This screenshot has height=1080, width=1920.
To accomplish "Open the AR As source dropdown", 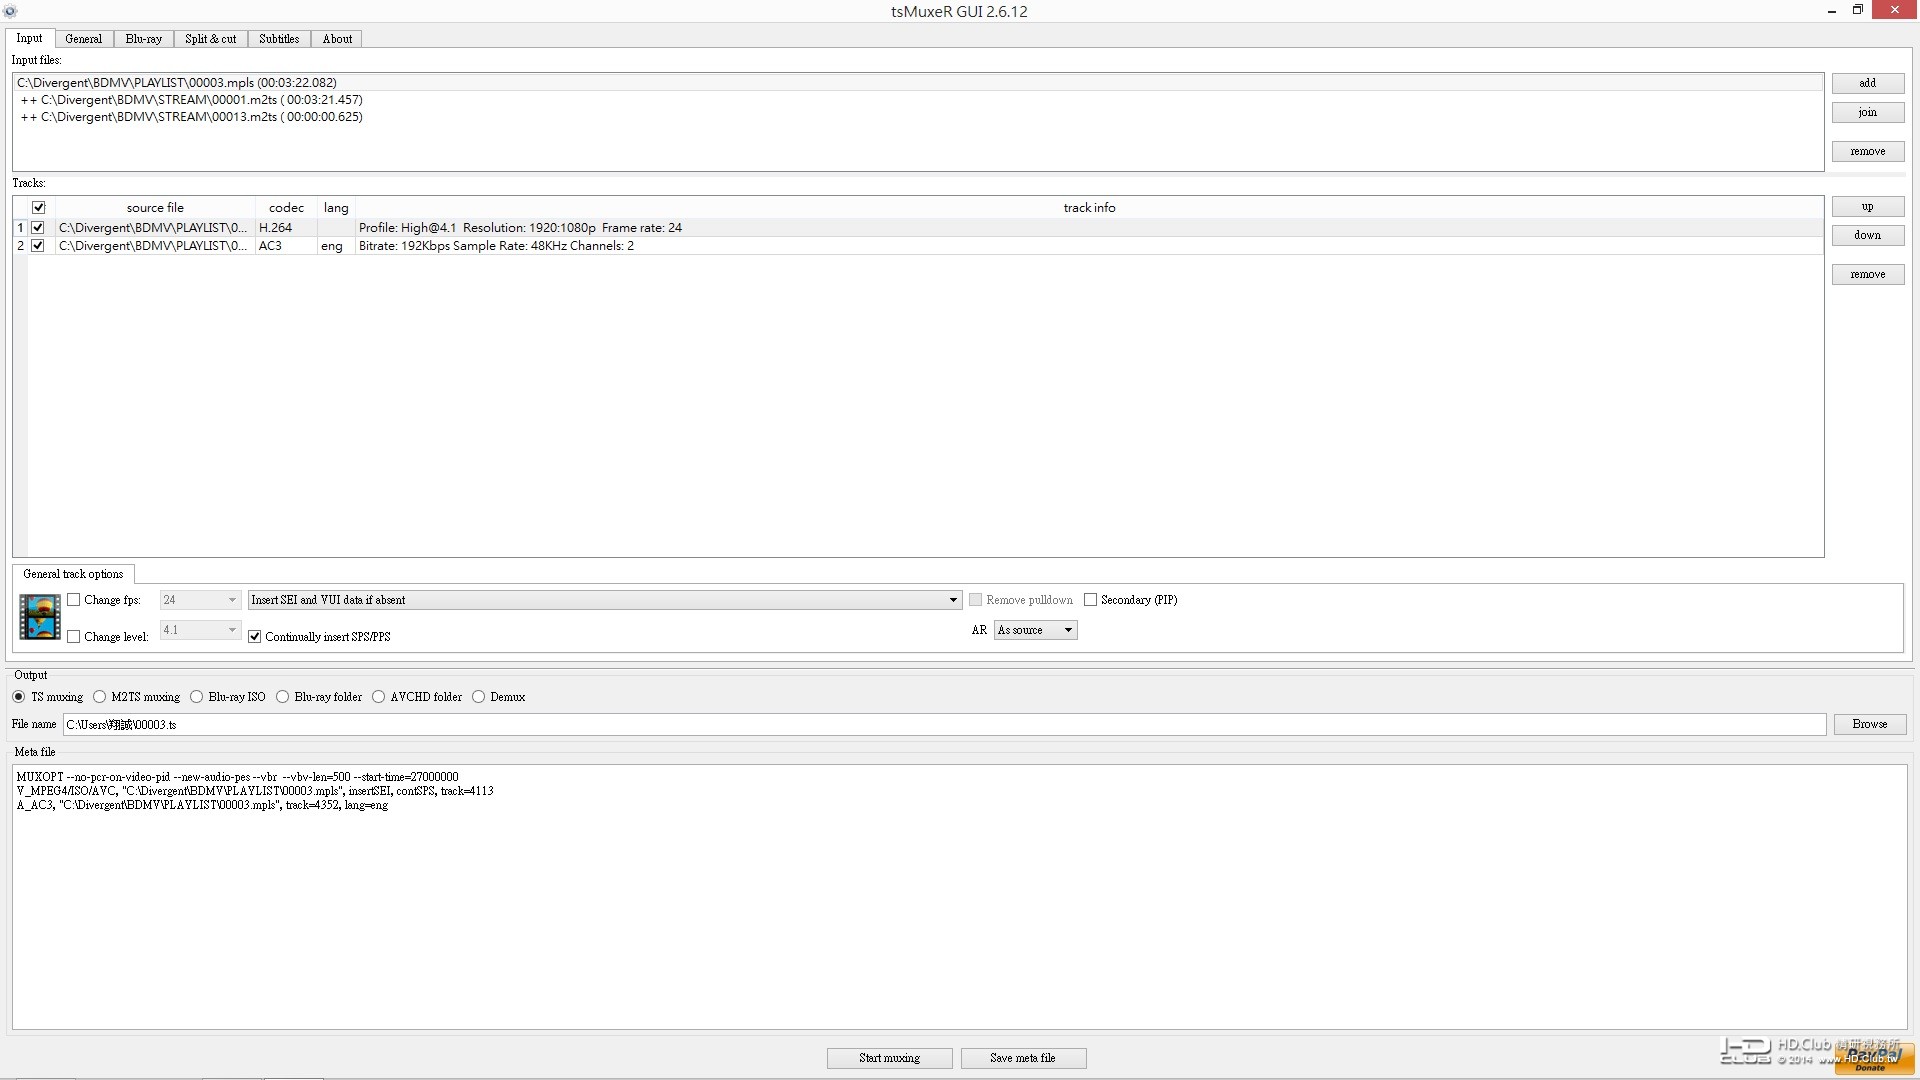I will point(1035,630).
